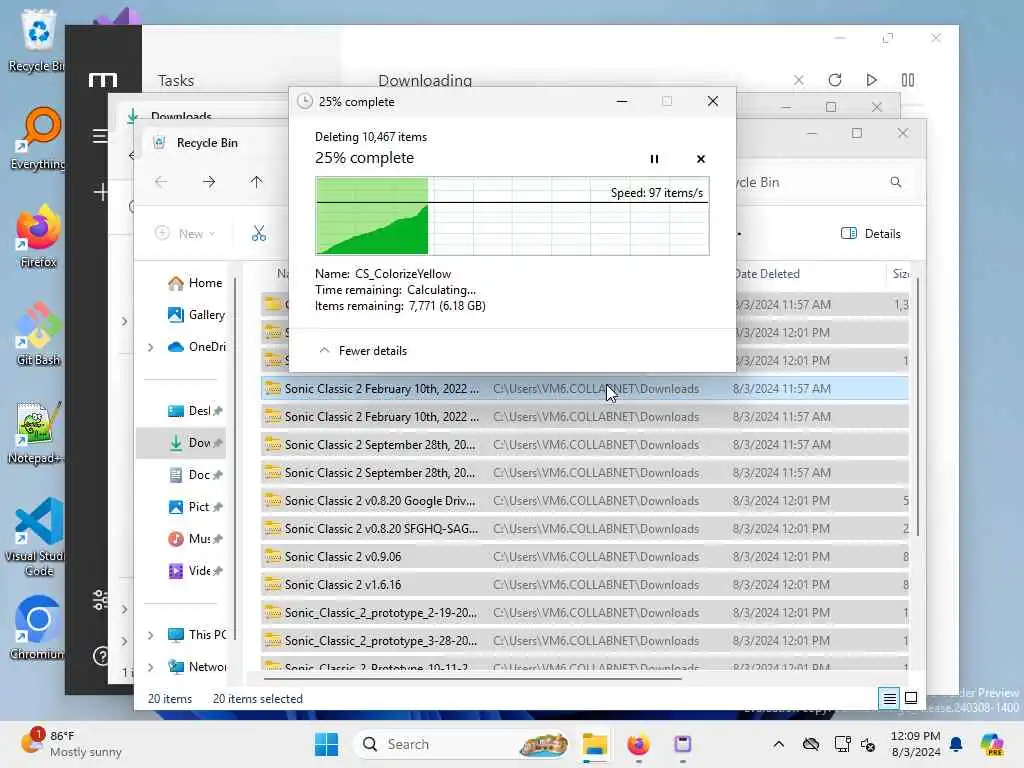This screenshot has height=768, width=1024.
Task: Open Firefox from taskbar
Action: [638, 744]
